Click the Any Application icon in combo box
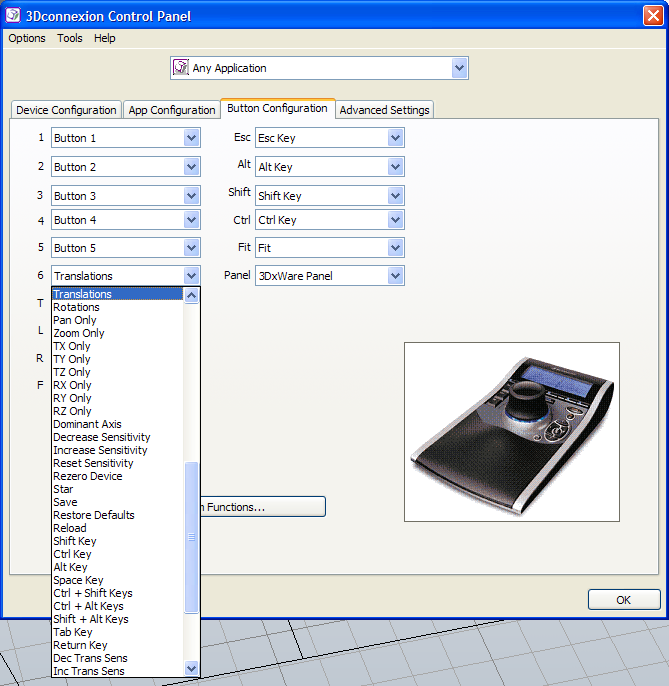 [181, 68]
